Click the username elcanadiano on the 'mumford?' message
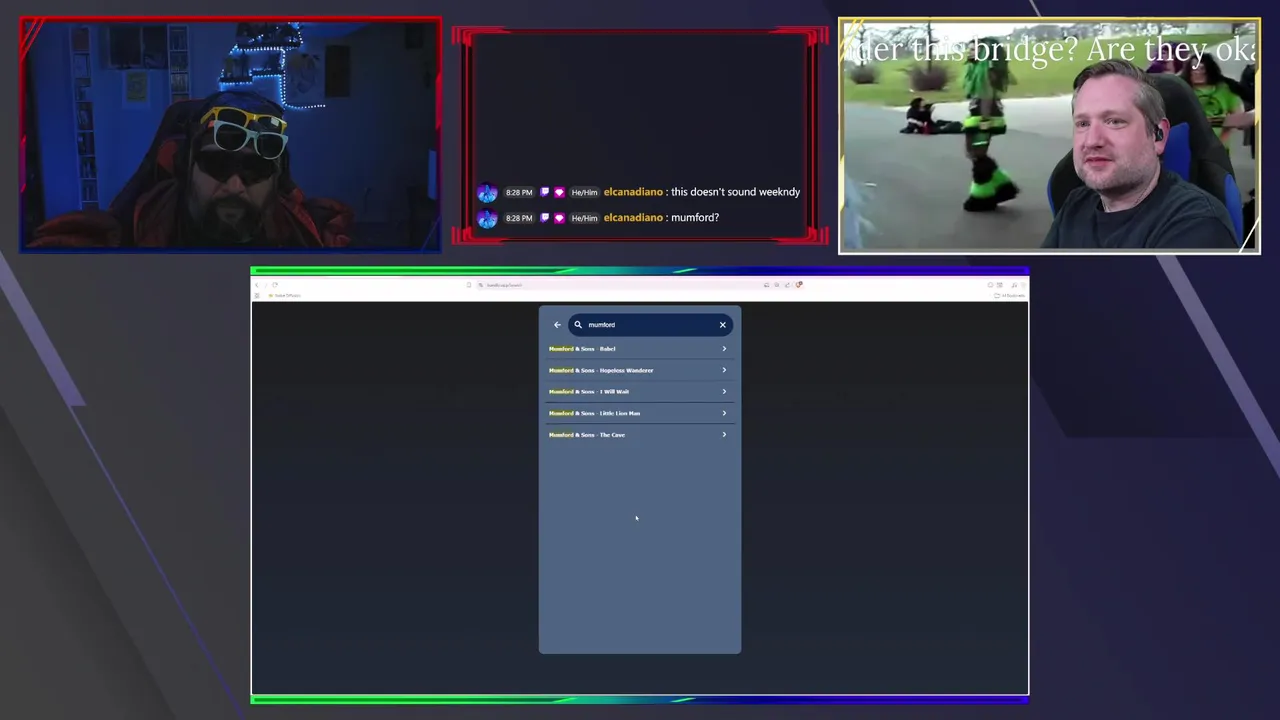The width and height of the screenshot is (1280, 720). point(633,218)
